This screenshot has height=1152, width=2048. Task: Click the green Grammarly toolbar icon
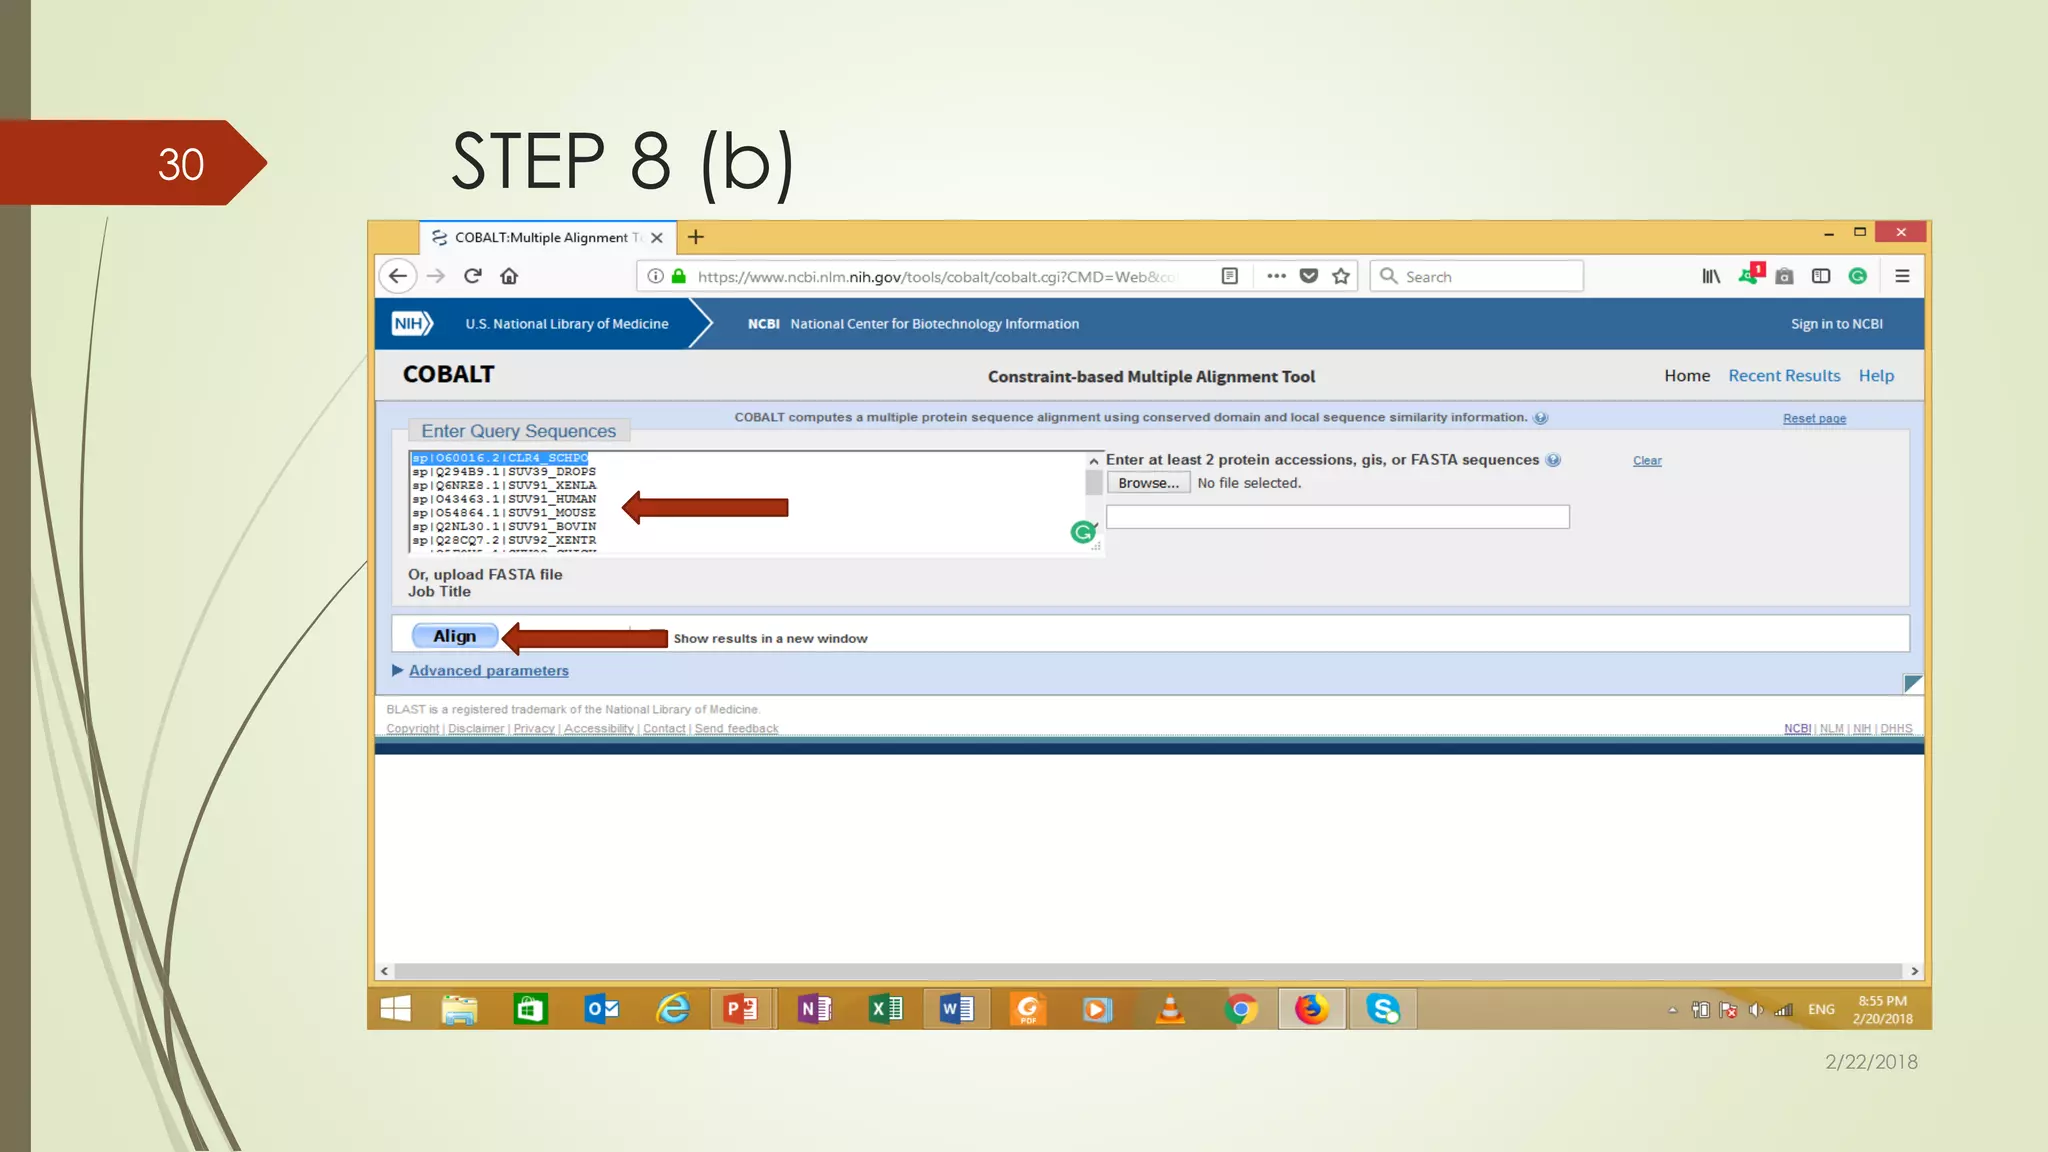[x=1858, y=276]
